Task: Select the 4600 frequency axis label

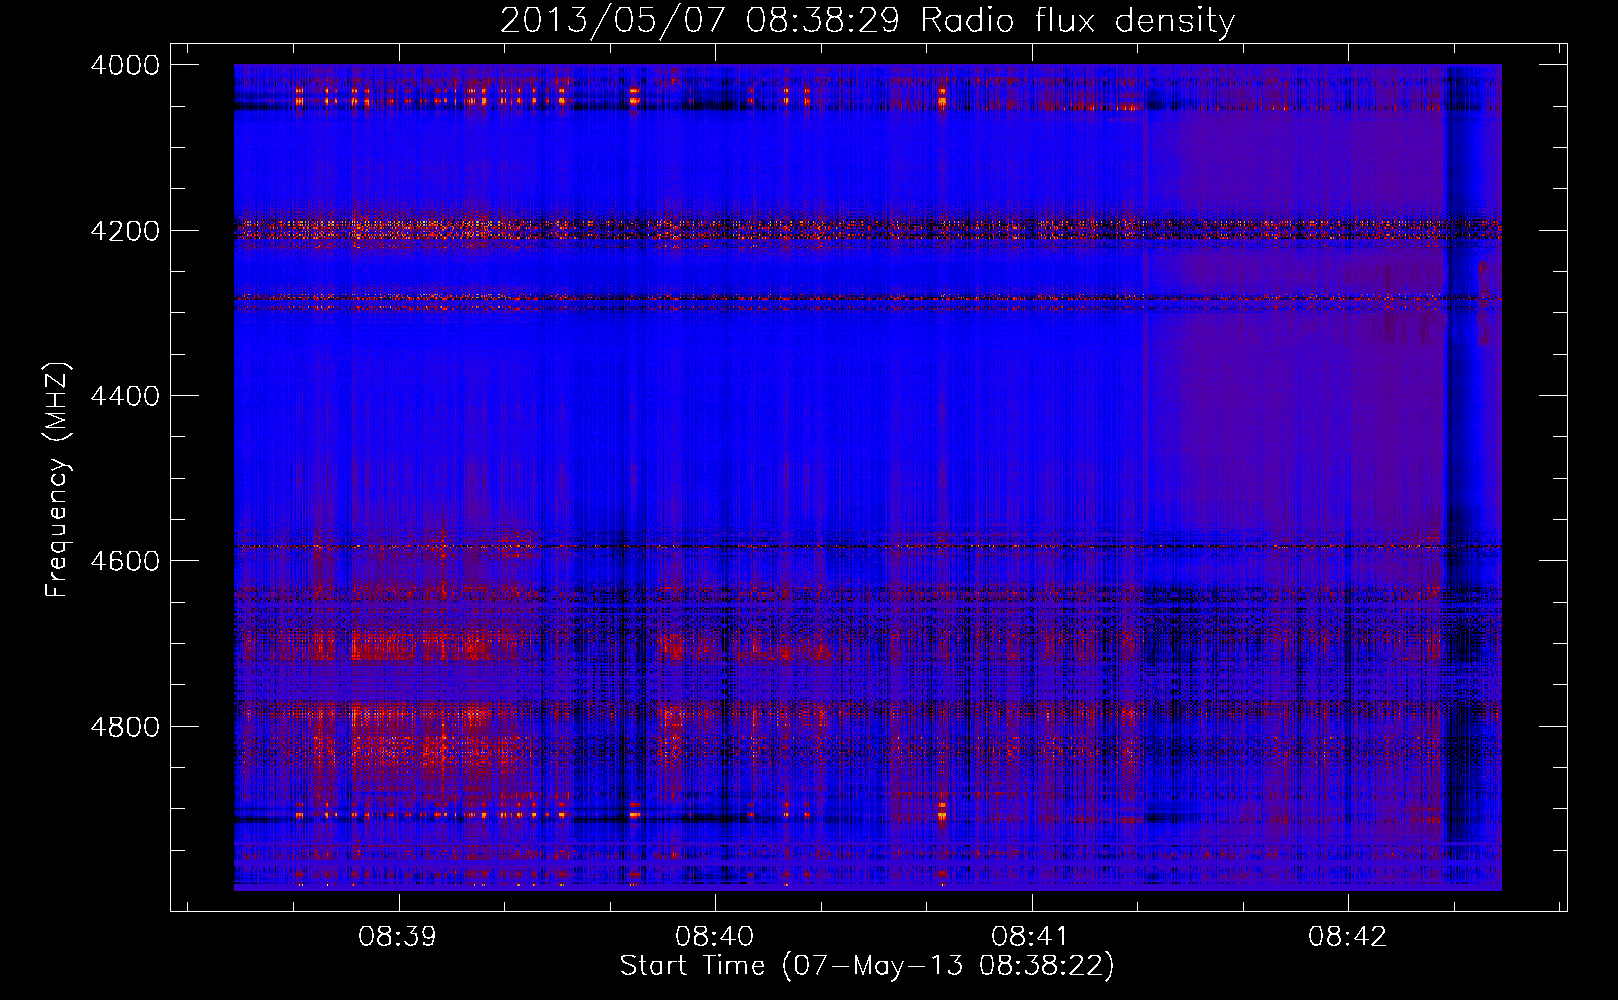Action: point(125,561)
